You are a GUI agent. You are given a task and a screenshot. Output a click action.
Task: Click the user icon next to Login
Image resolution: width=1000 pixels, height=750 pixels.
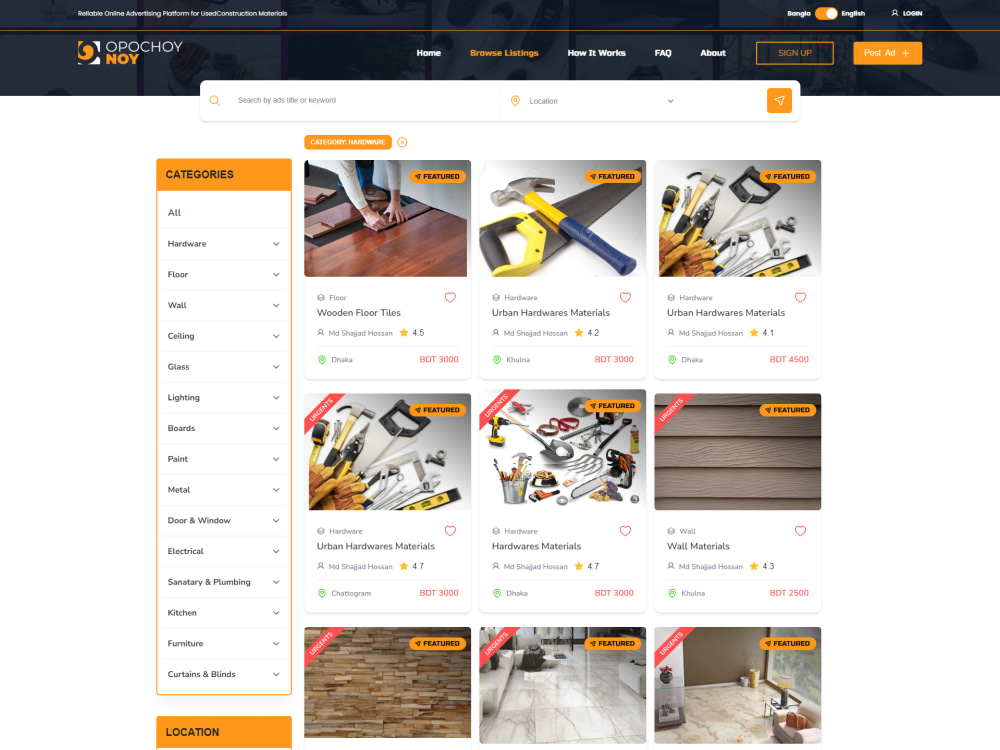coord(895,13)
